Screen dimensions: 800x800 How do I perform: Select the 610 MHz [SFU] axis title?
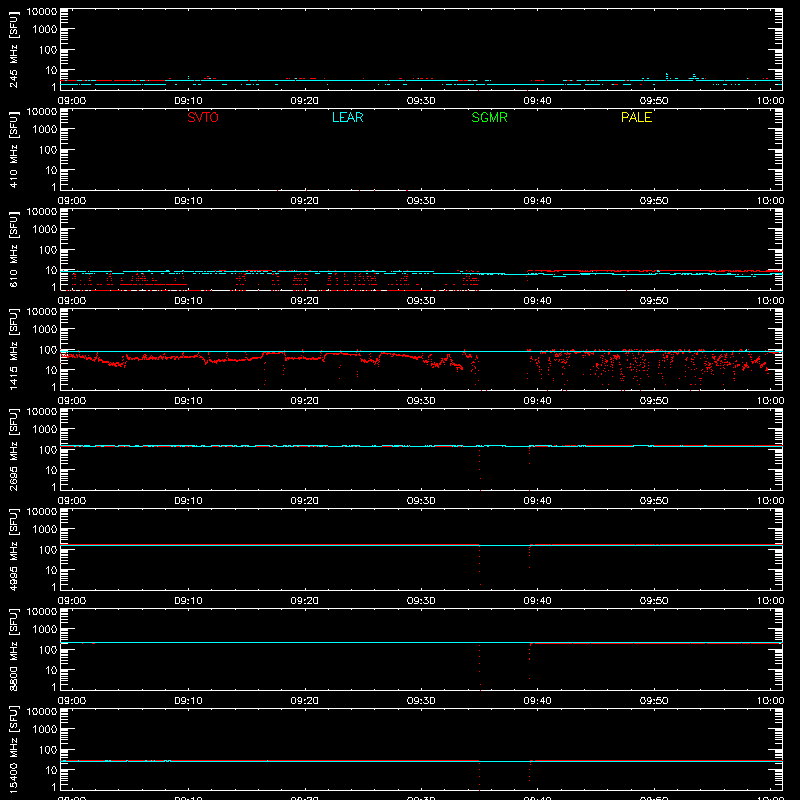tap(14, 249)
